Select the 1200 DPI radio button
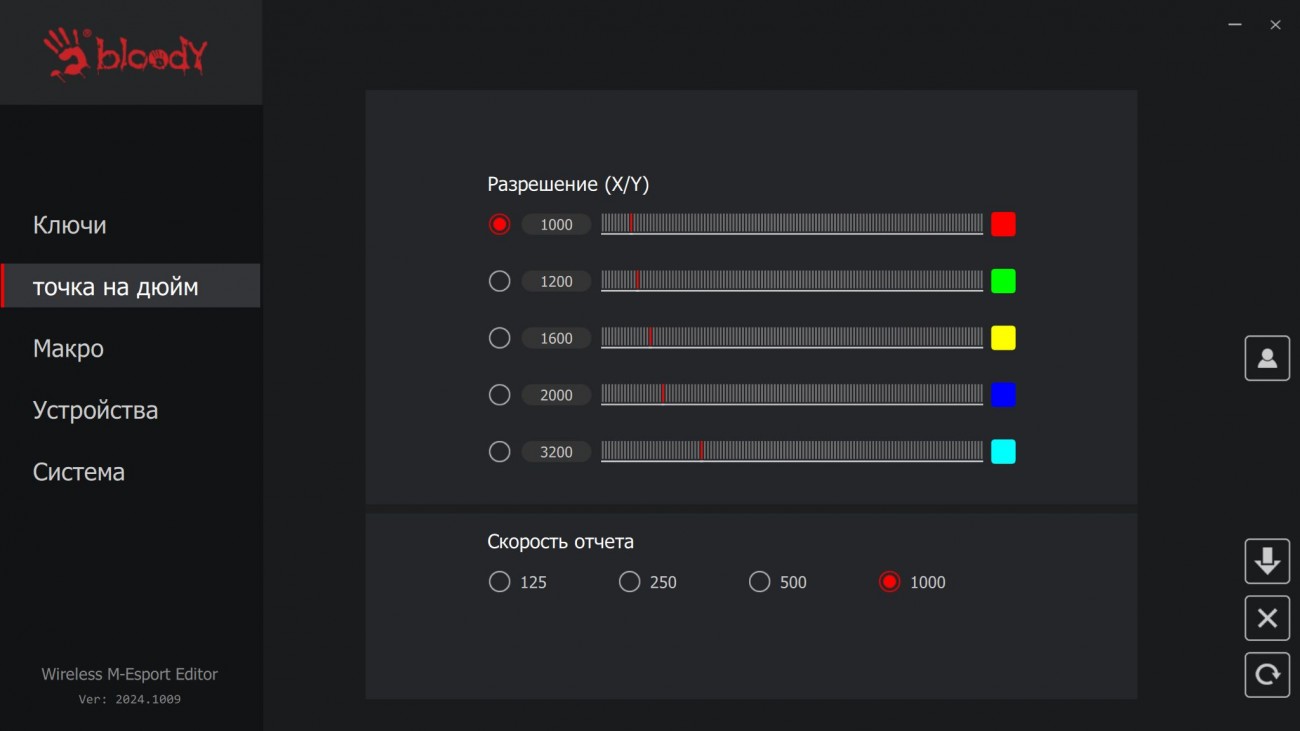 click(x=499, y=281)
